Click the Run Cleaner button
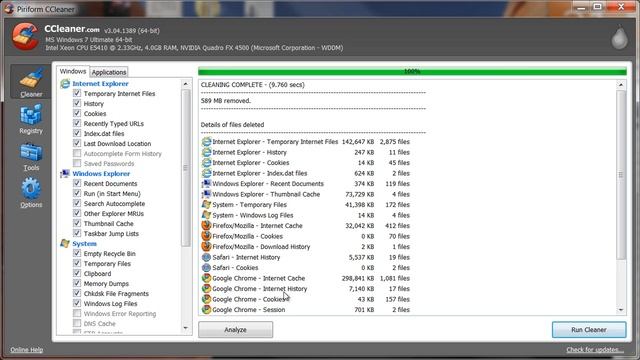 click(x=589, y=329)
